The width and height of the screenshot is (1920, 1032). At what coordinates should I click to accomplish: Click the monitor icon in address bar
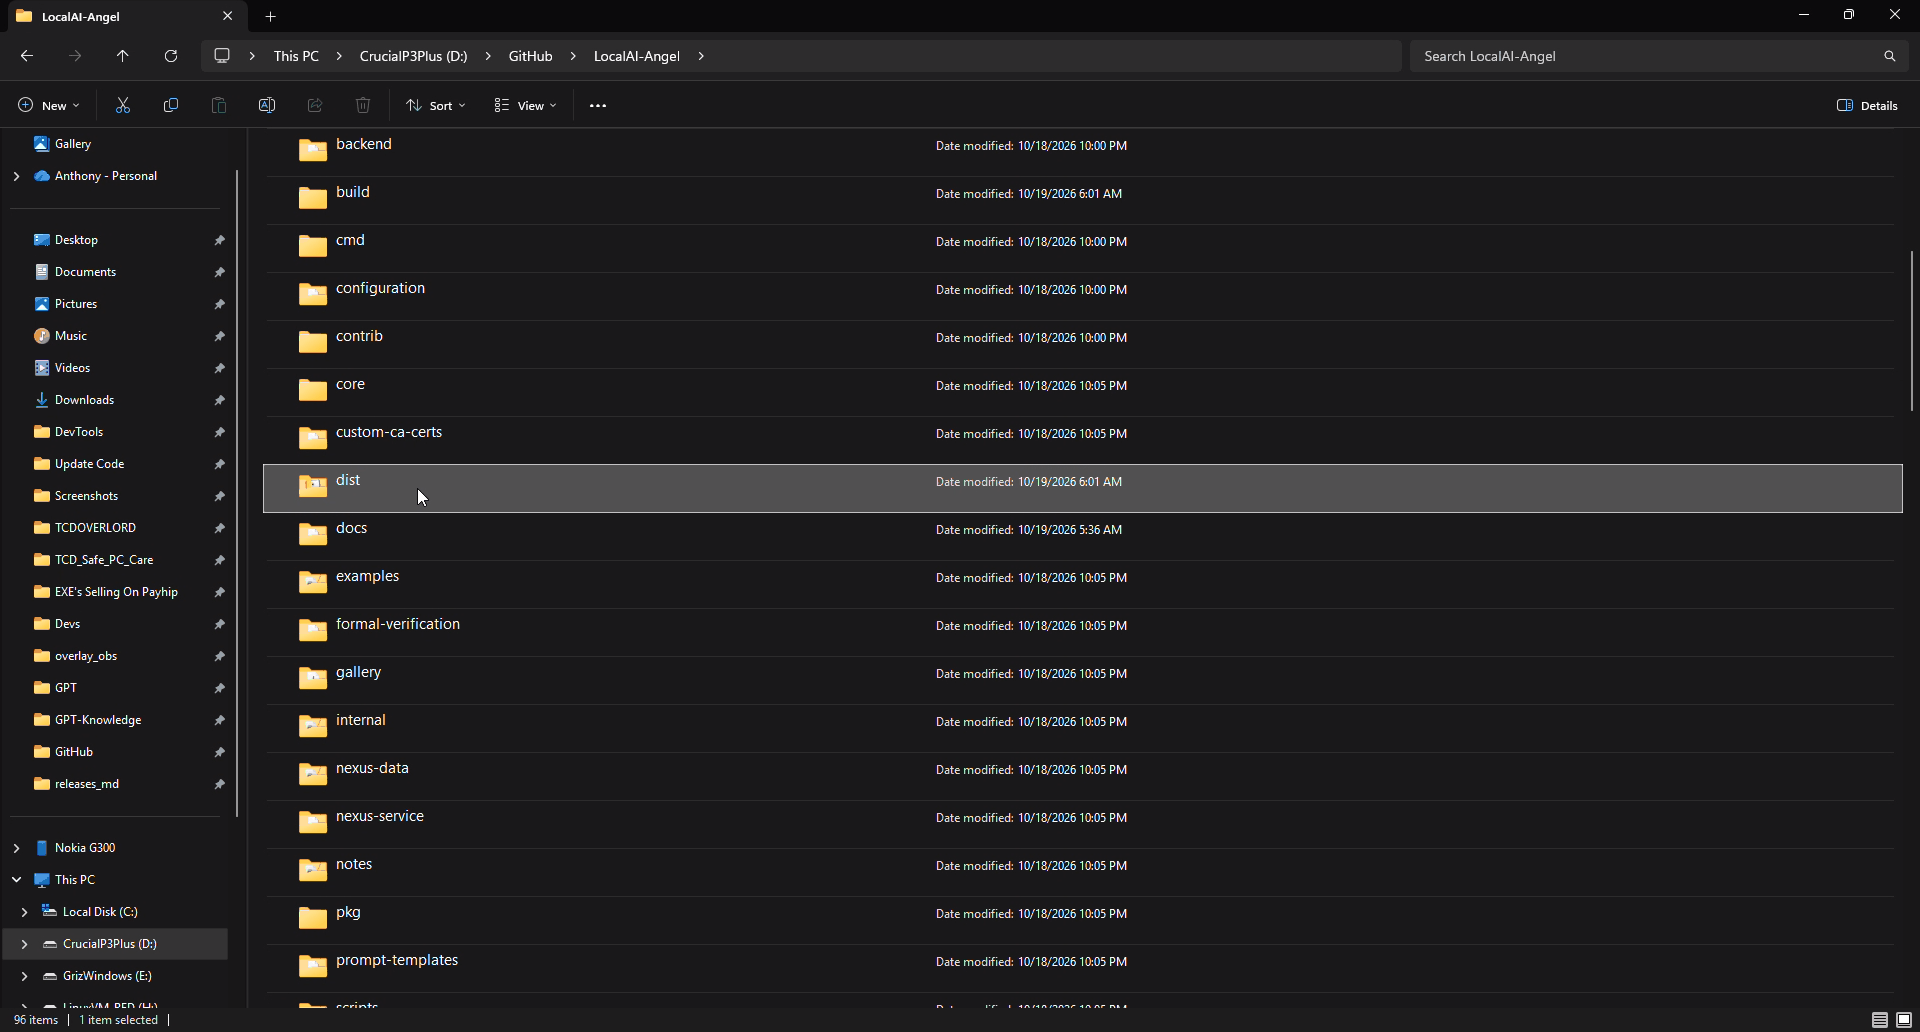coord(222,56)
